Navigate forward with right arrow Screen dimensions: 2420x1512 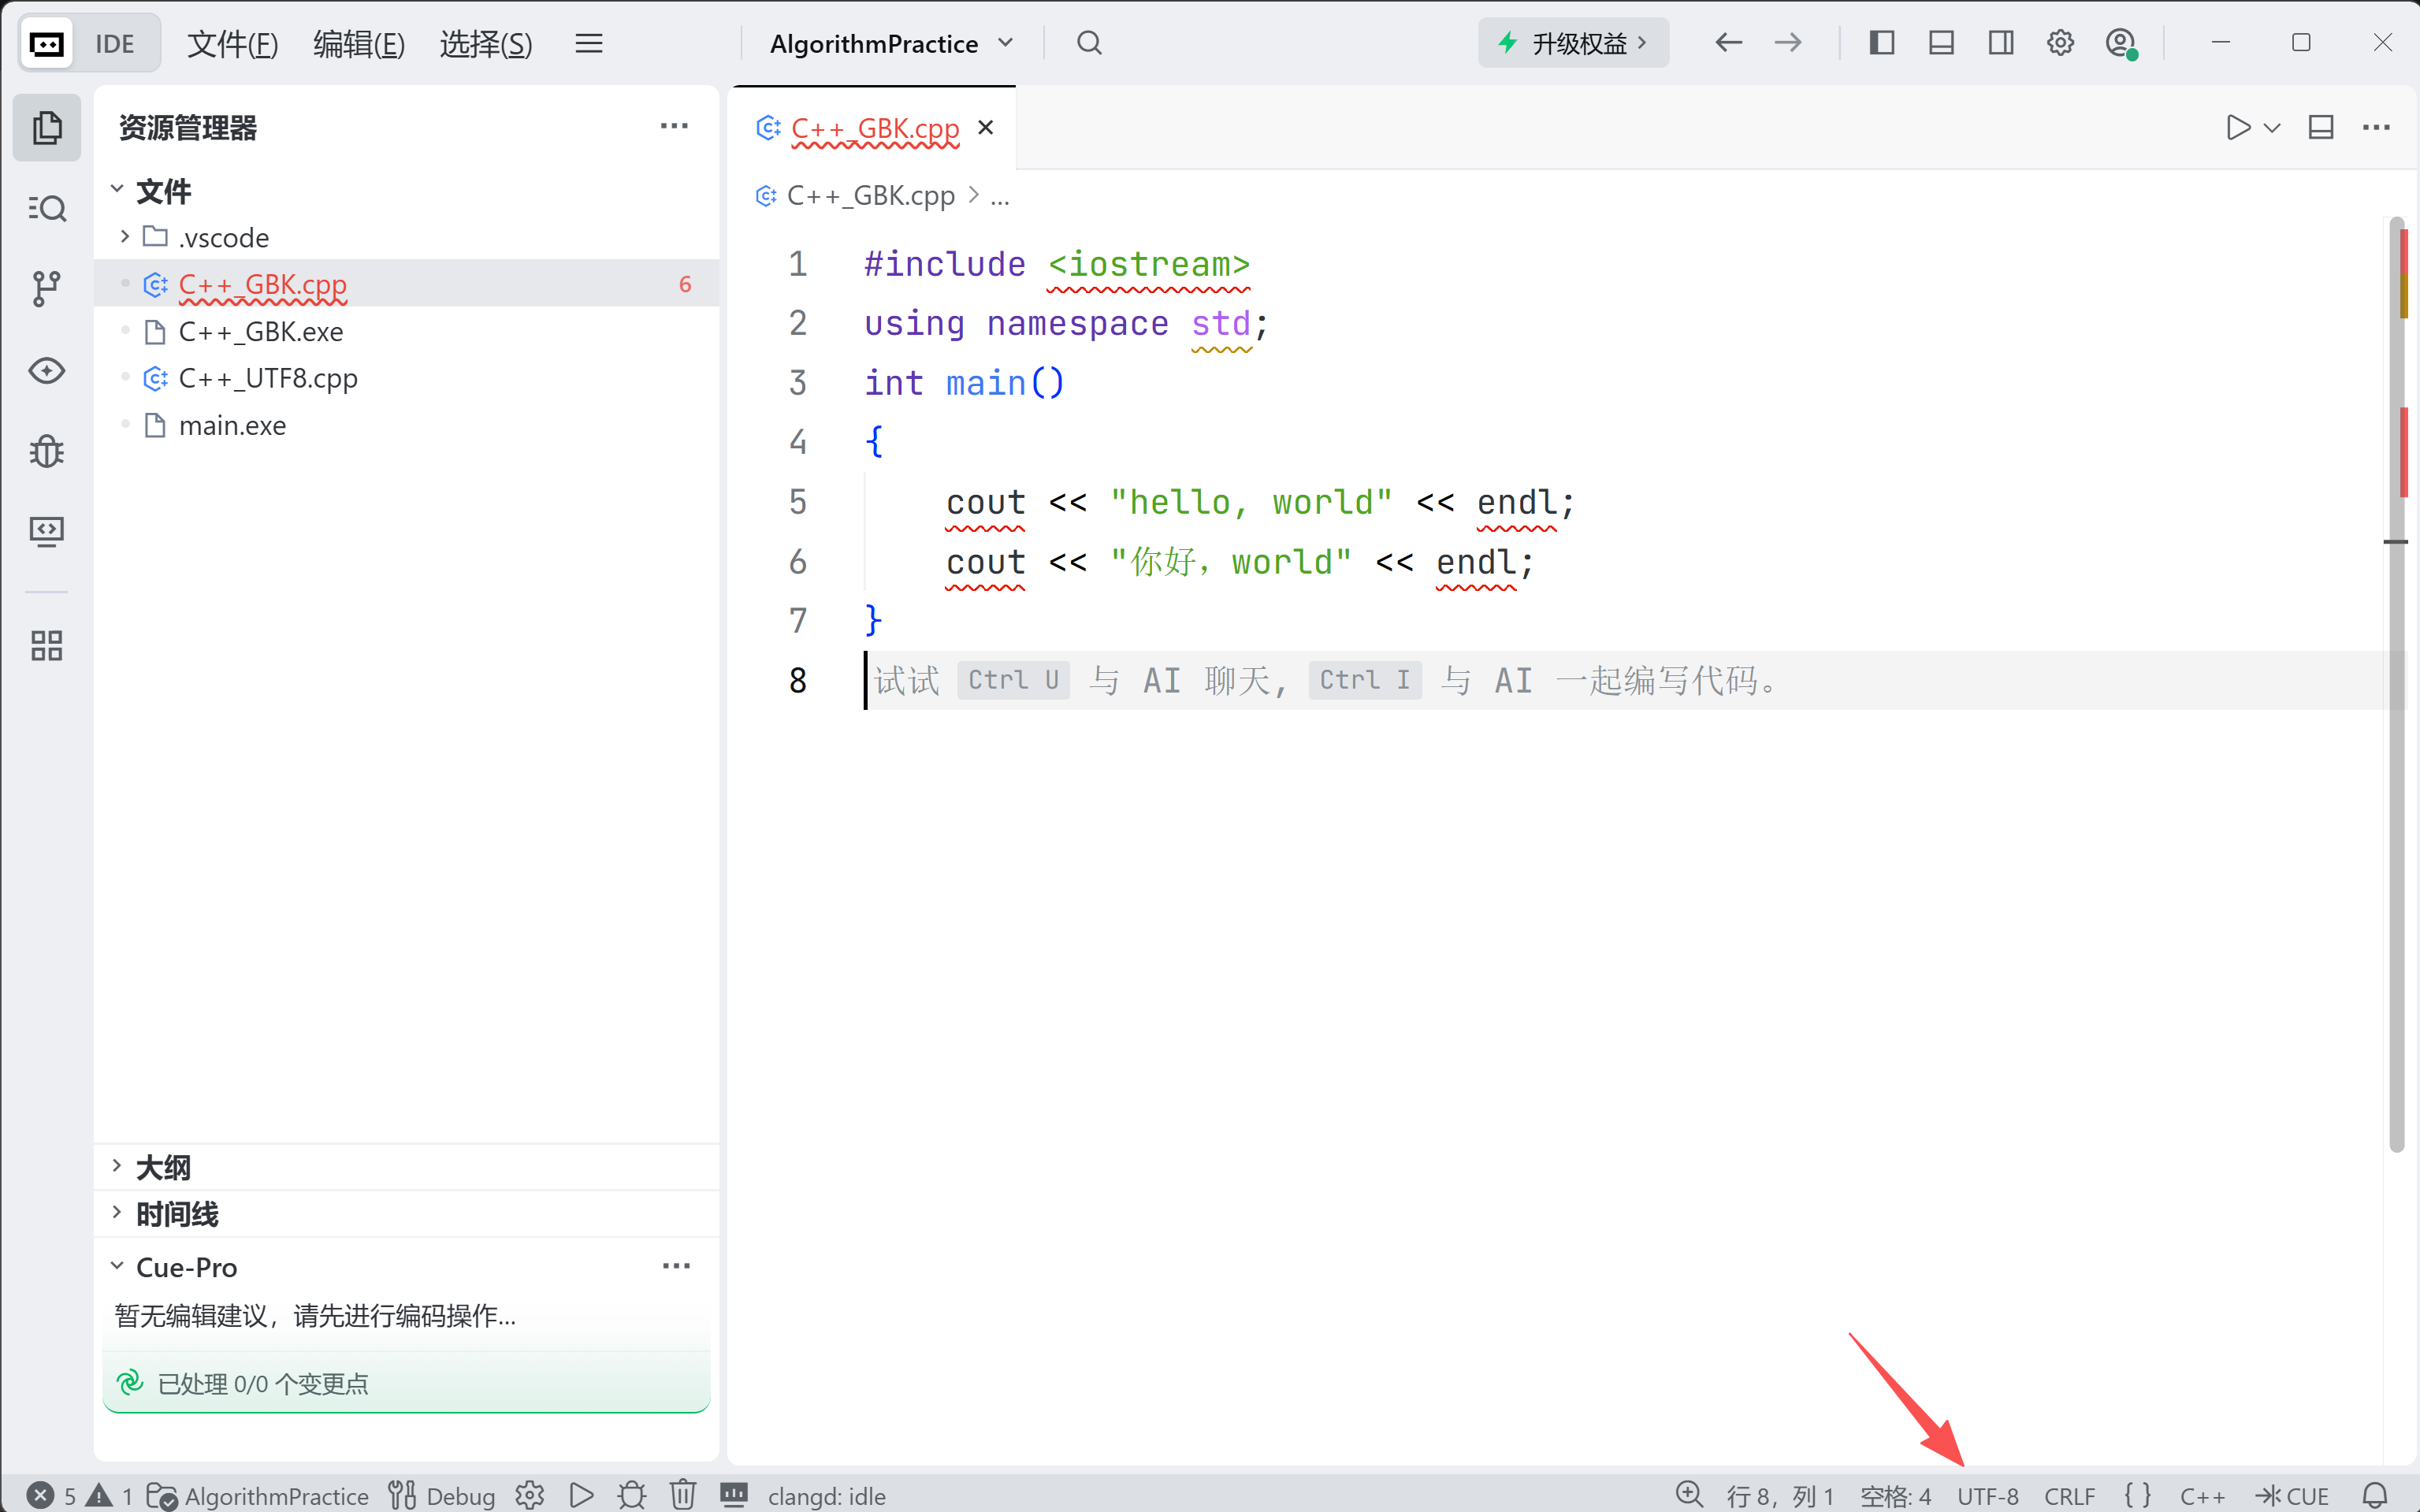pos(1788,43)
